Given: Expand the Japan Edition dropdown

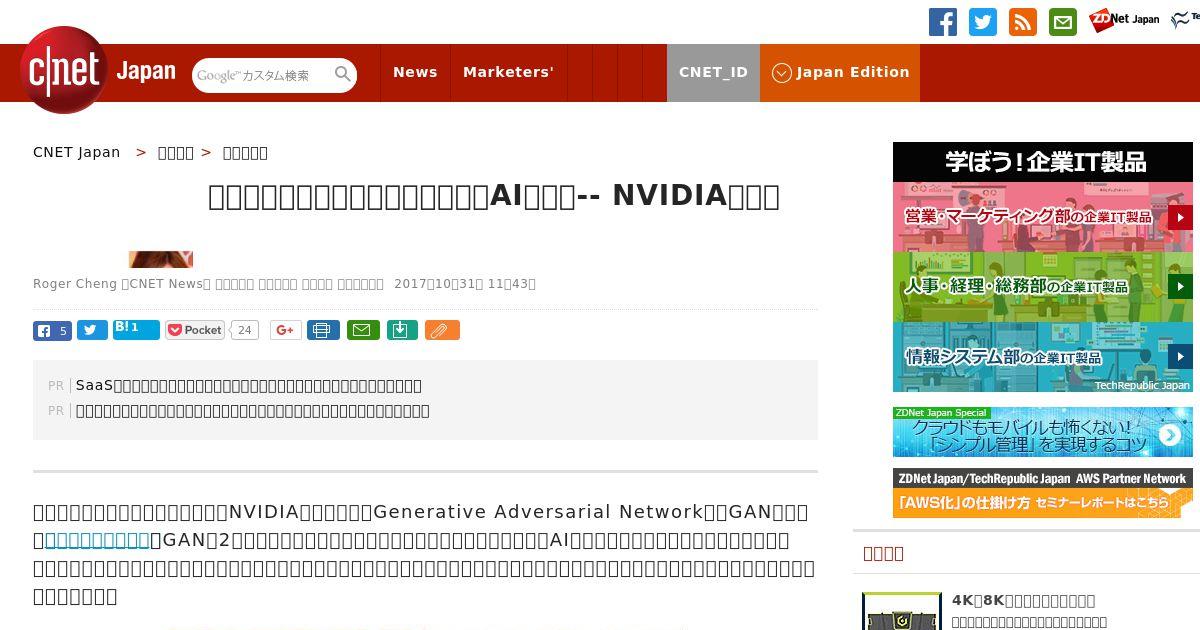Looking at the screenshot, I should tap(840, 72).
